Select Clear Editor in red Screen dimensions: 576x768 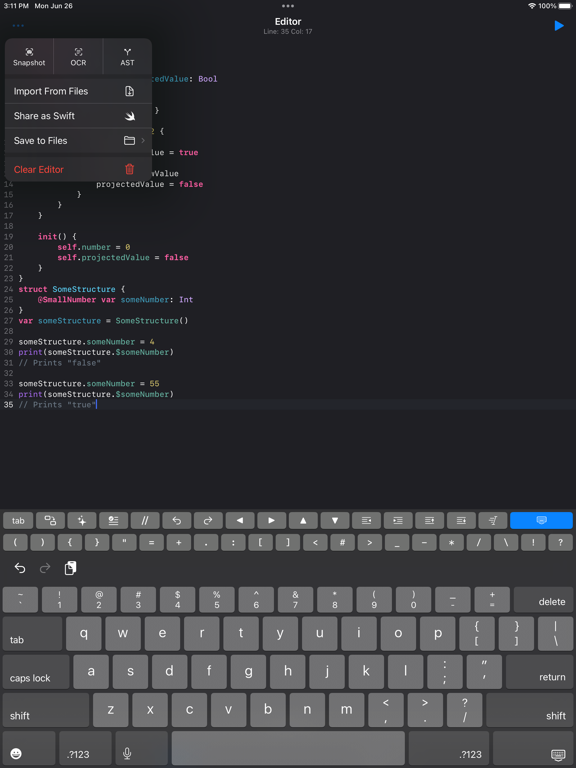point(78,169)
